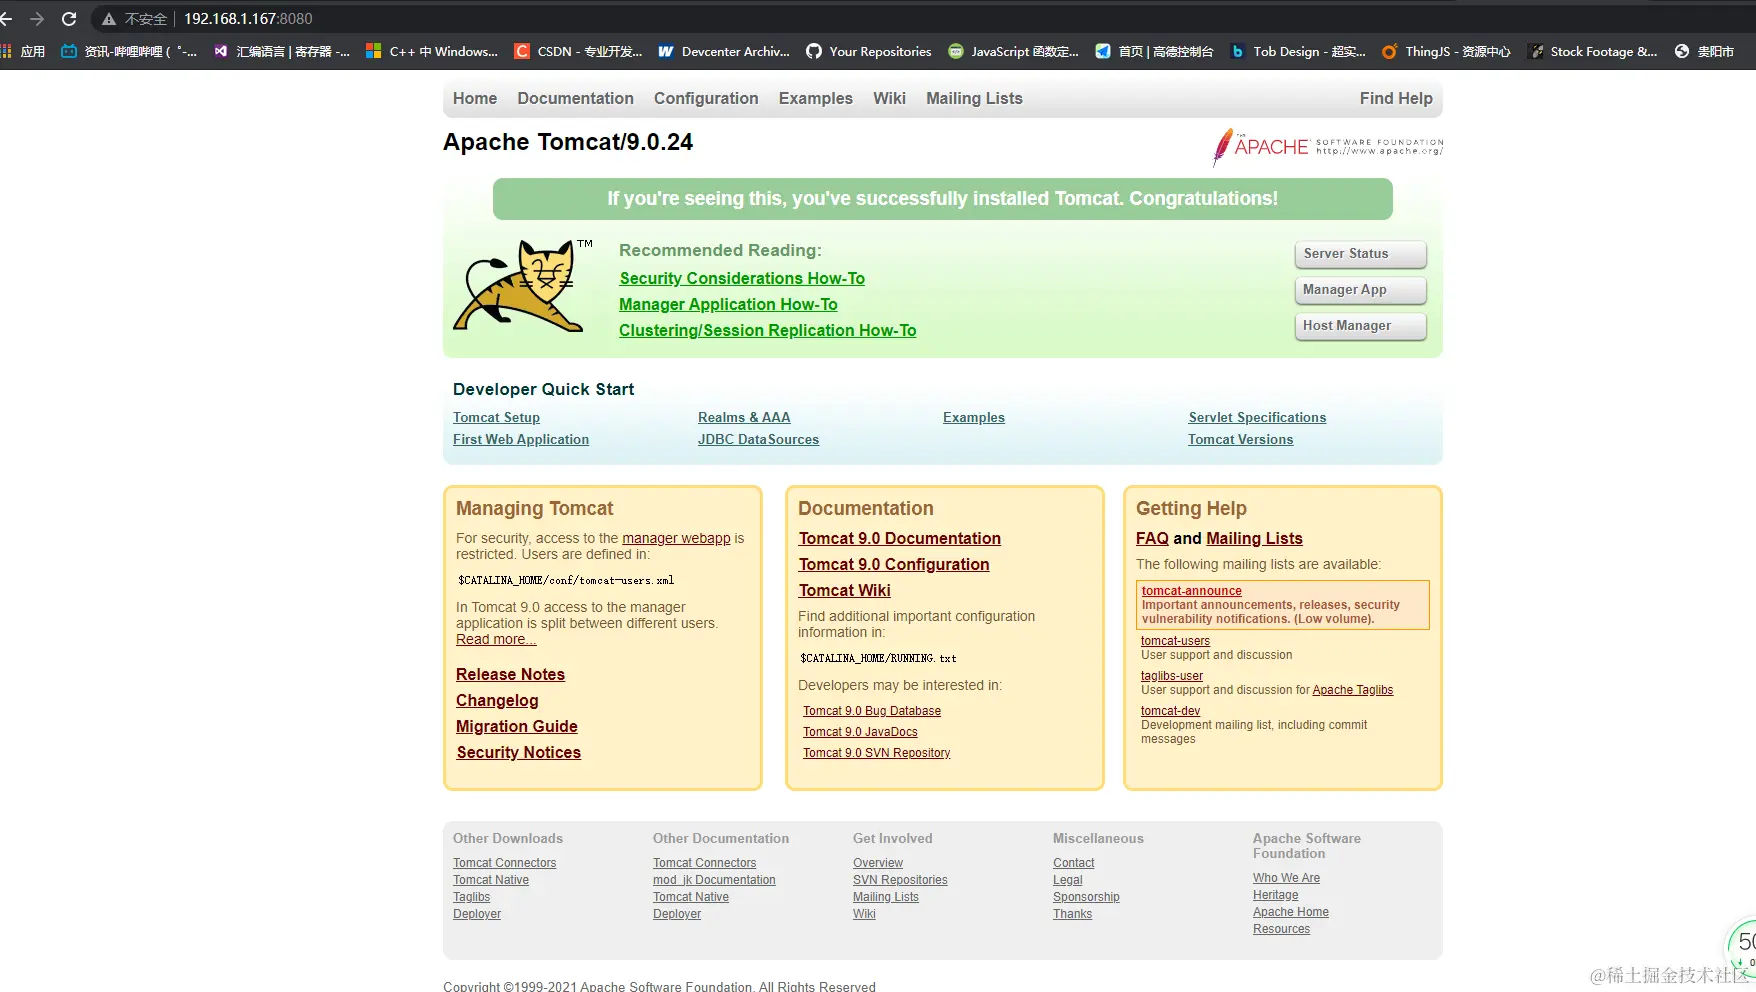Click the Manager App button
This screenshot has width=1756, height=992.
coord(1360,290)
